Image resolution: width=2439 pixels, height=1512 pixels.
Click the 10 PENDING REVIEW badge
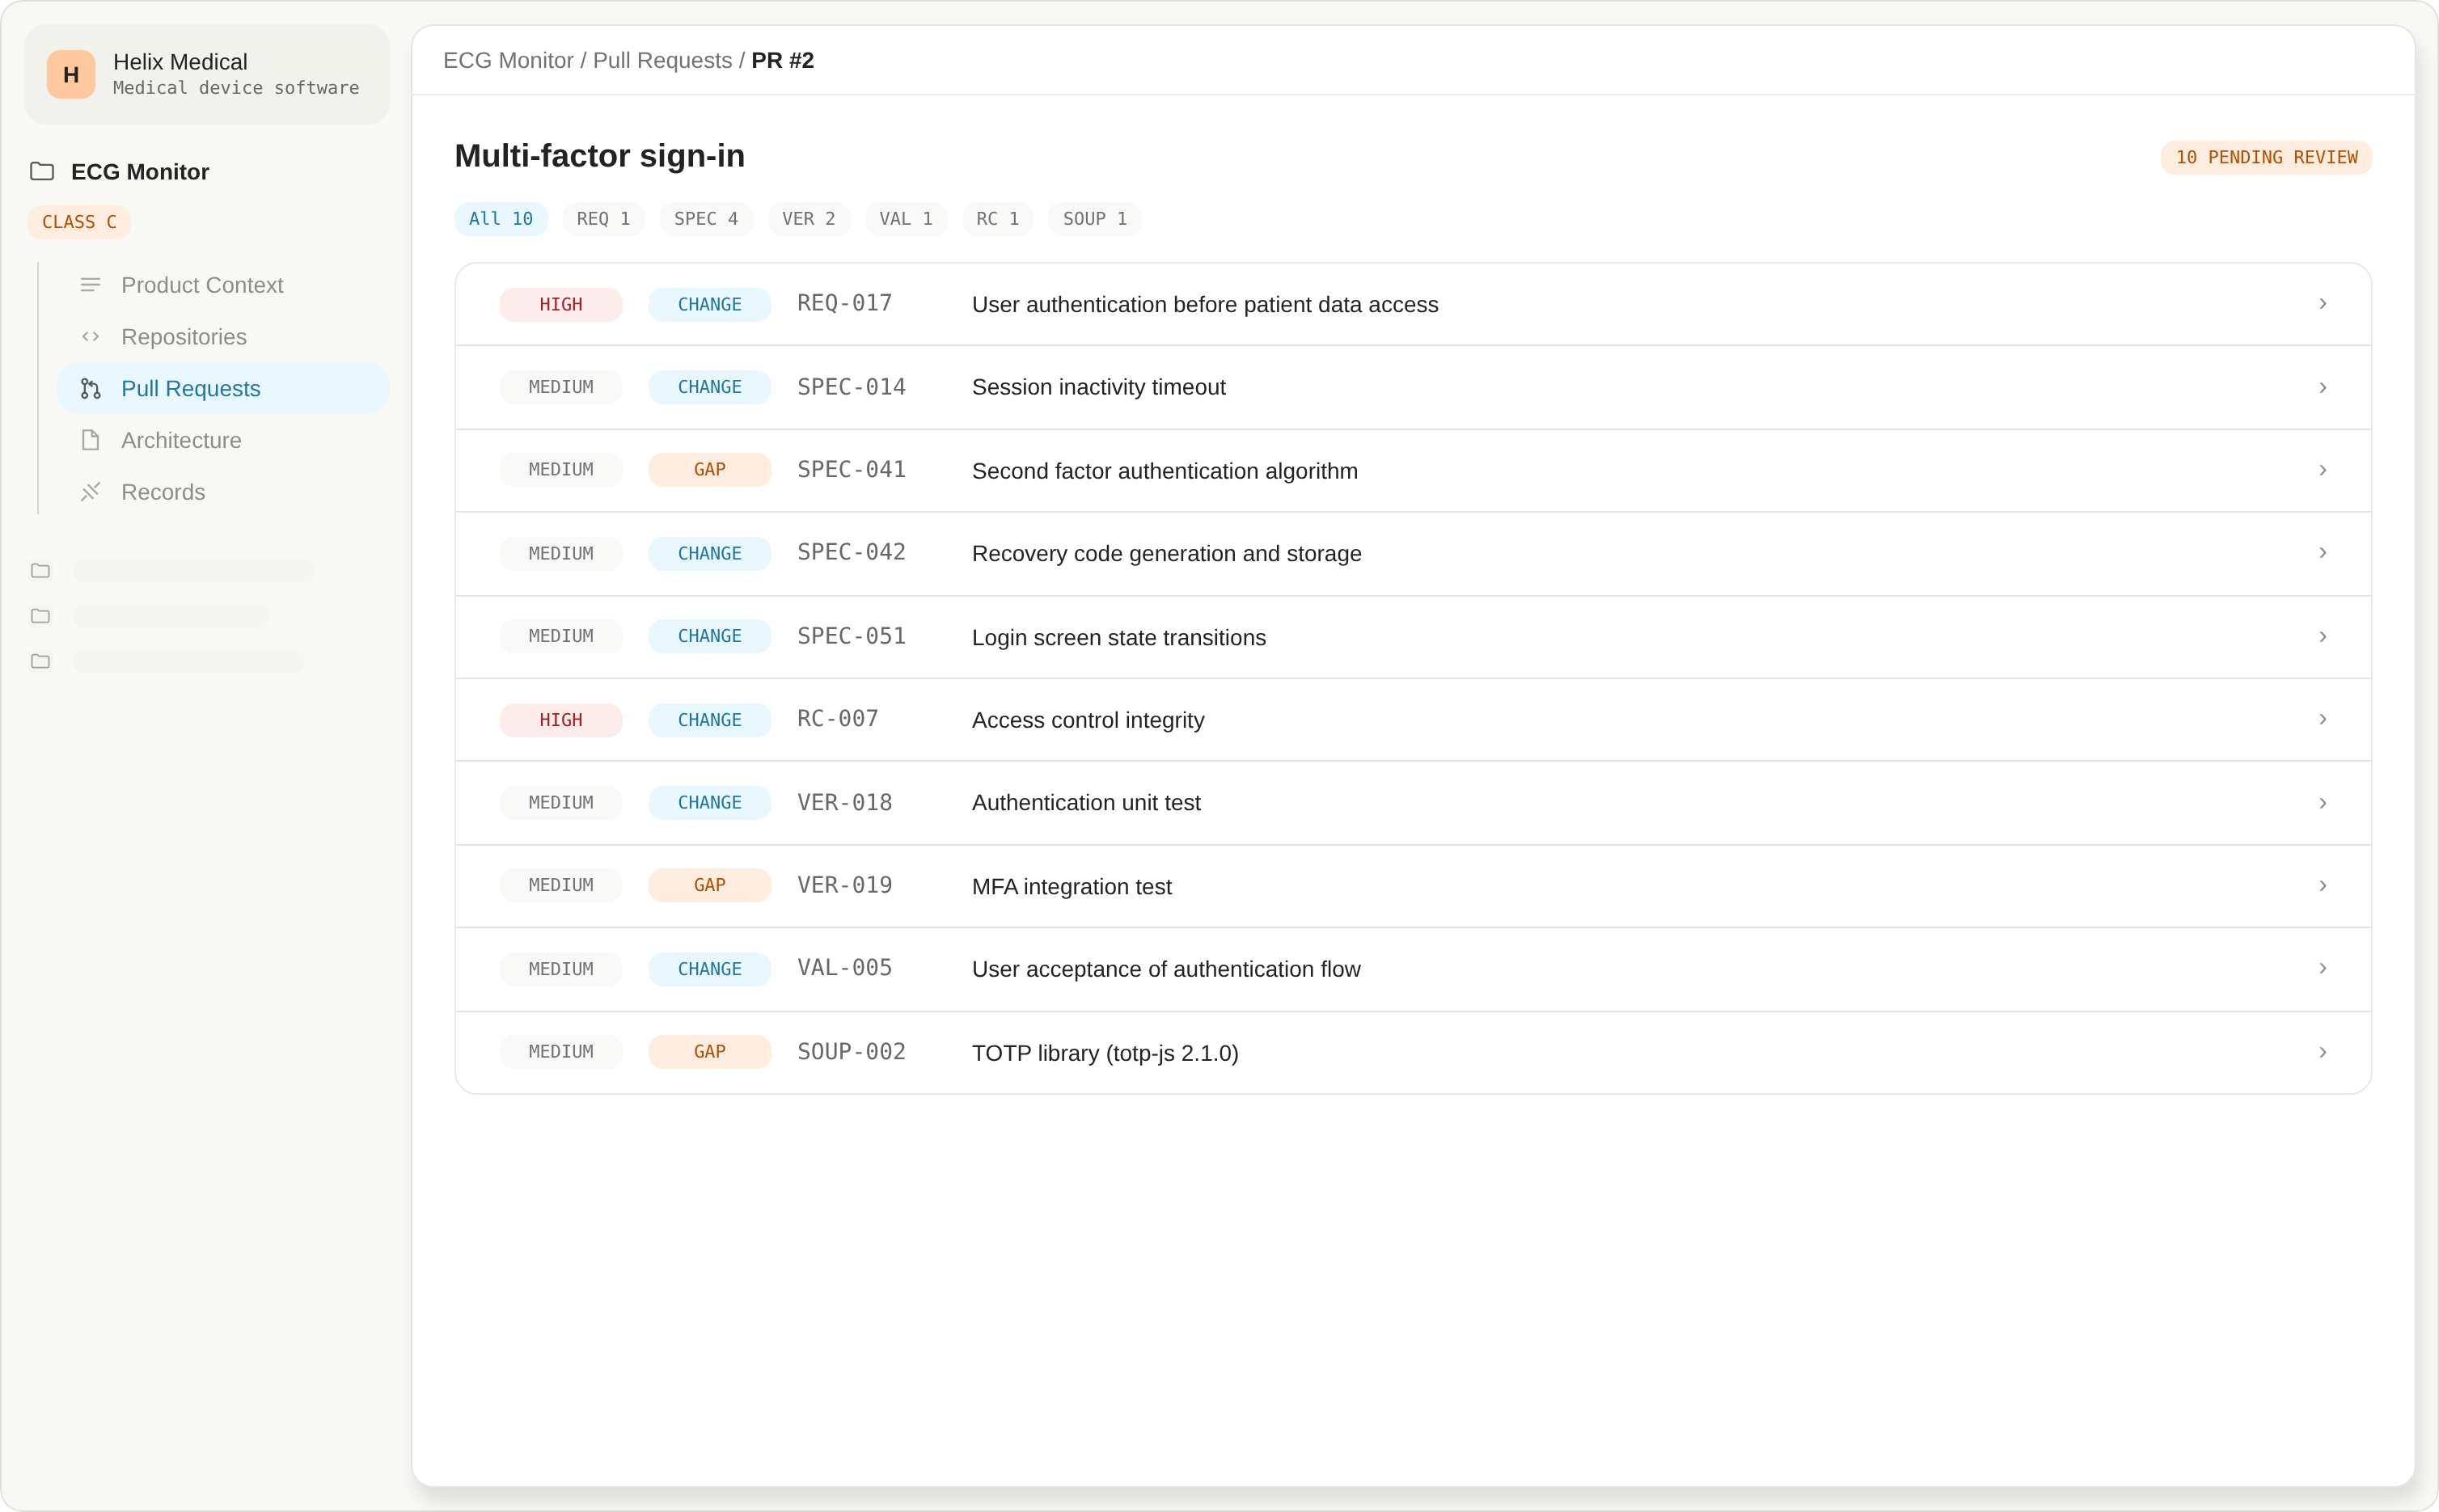click(x=2266, y=157)
